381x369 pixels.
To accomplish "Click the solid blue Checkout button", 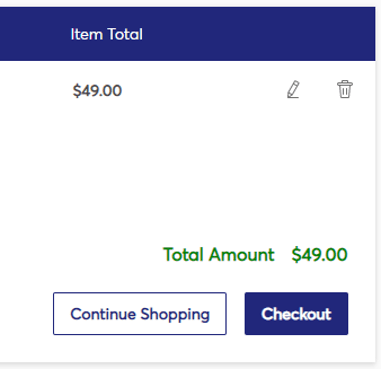I will [x=296, y=314].
